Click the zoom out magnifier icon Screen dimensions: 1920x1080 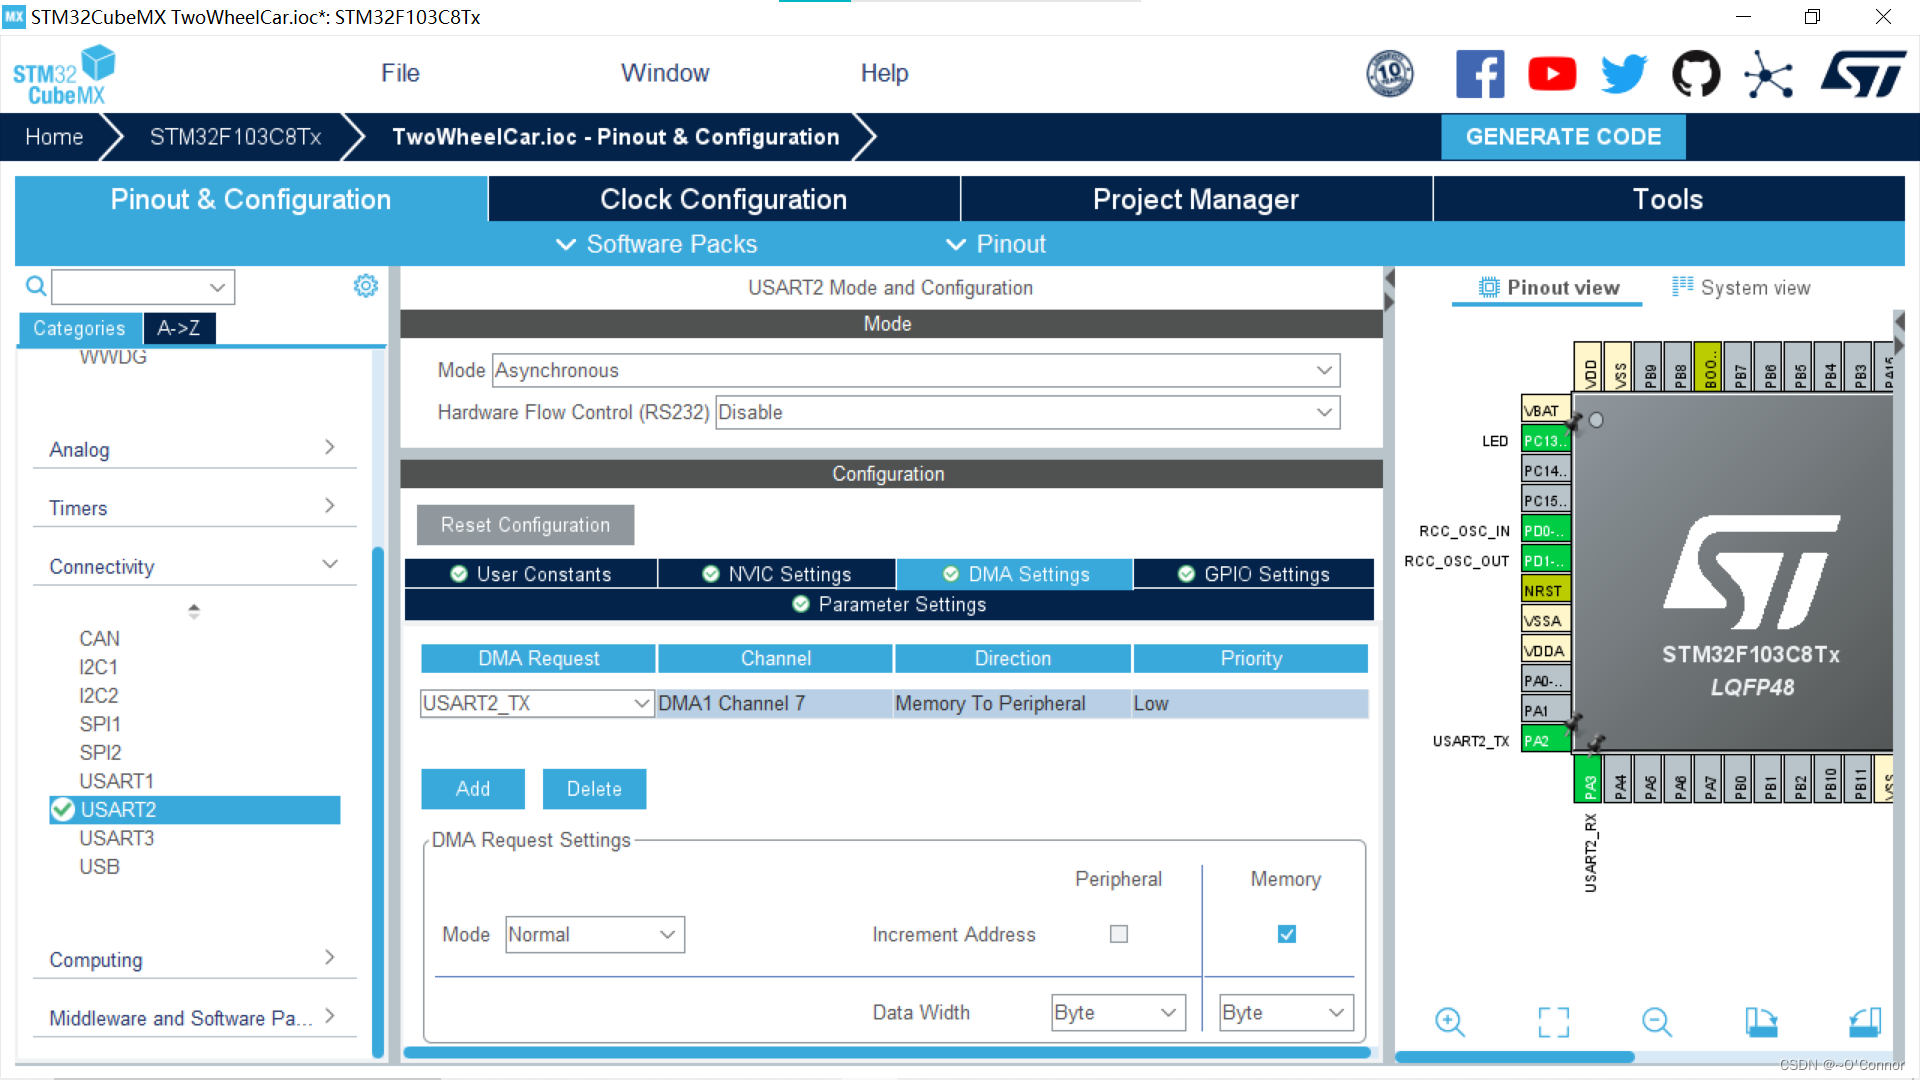tap(1656, 1022)
